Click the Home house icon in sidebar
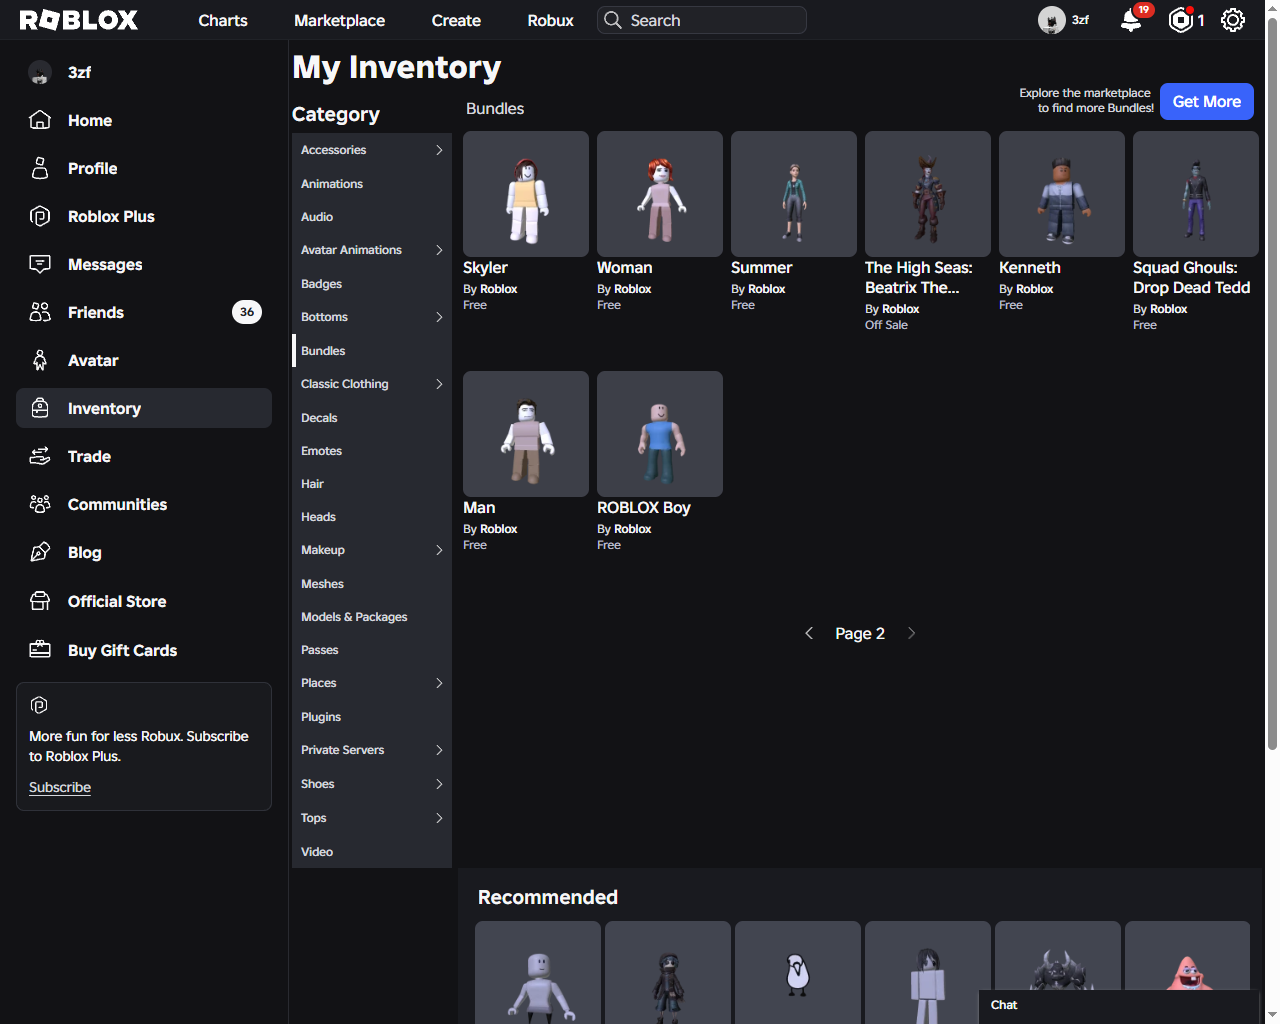 [40, 120]
